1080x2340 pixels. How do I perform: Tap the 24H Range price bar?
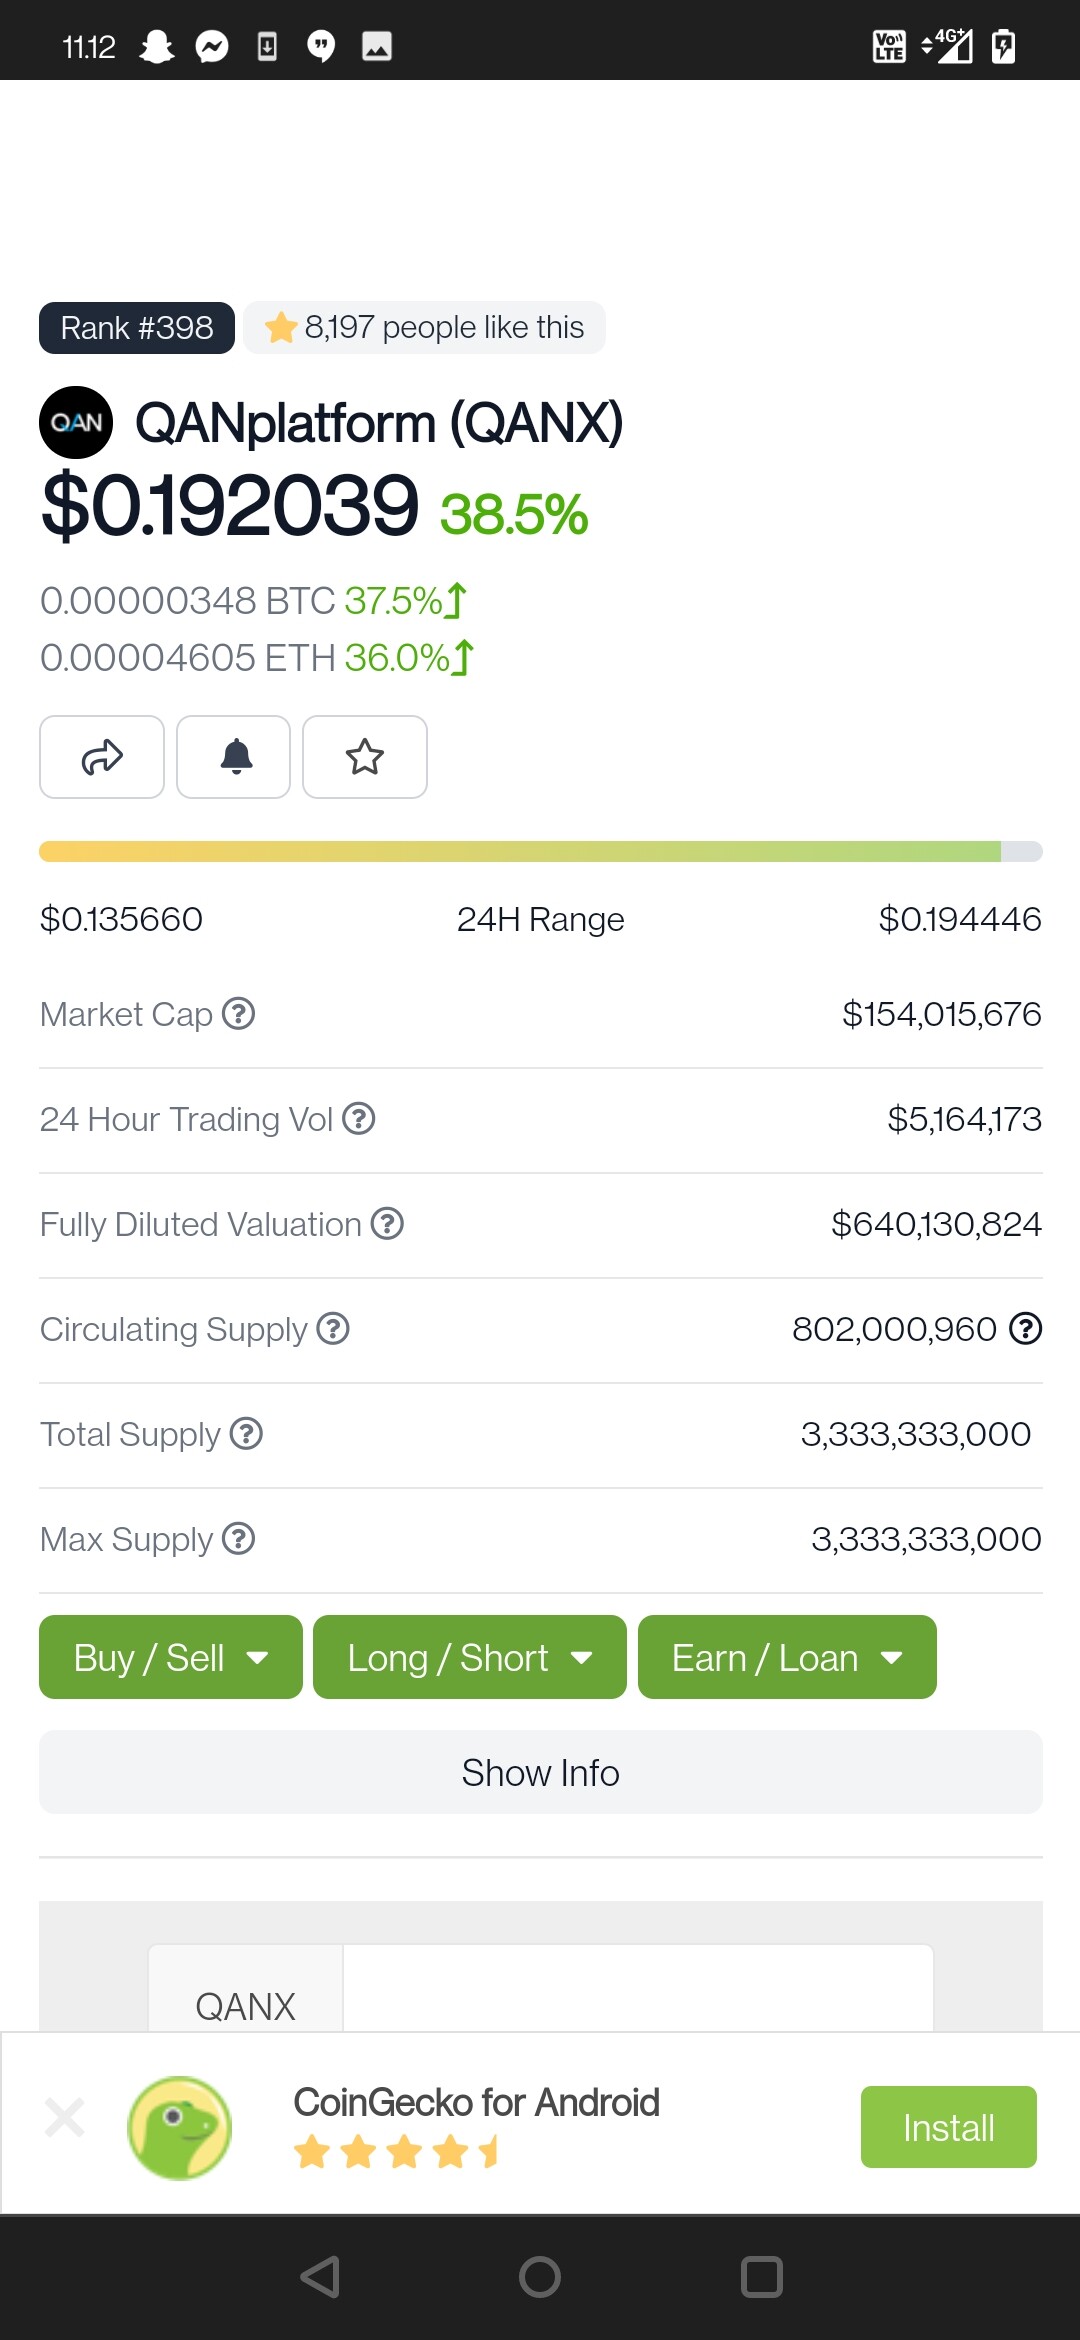click(x=540, y=851)
